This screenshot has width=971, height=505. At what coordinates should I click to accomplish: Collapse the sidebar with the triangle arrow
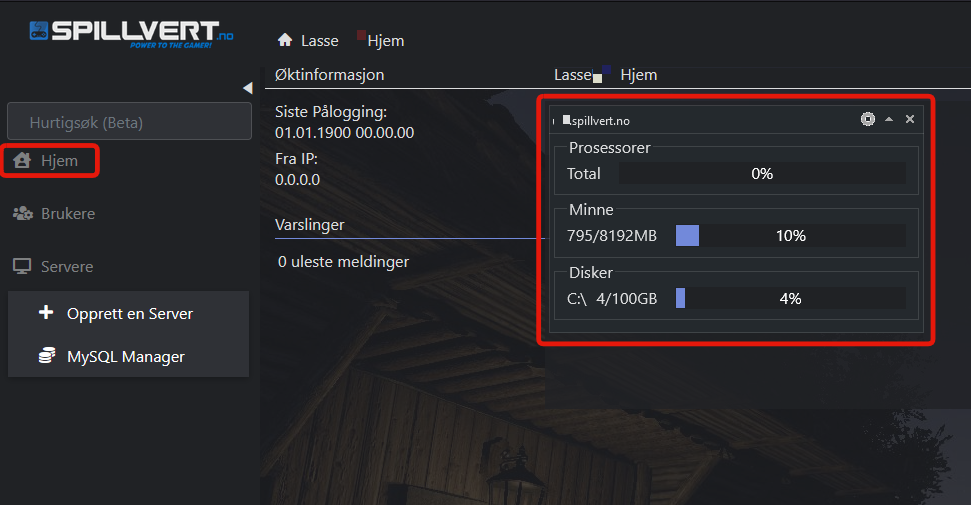pos(248,88)
